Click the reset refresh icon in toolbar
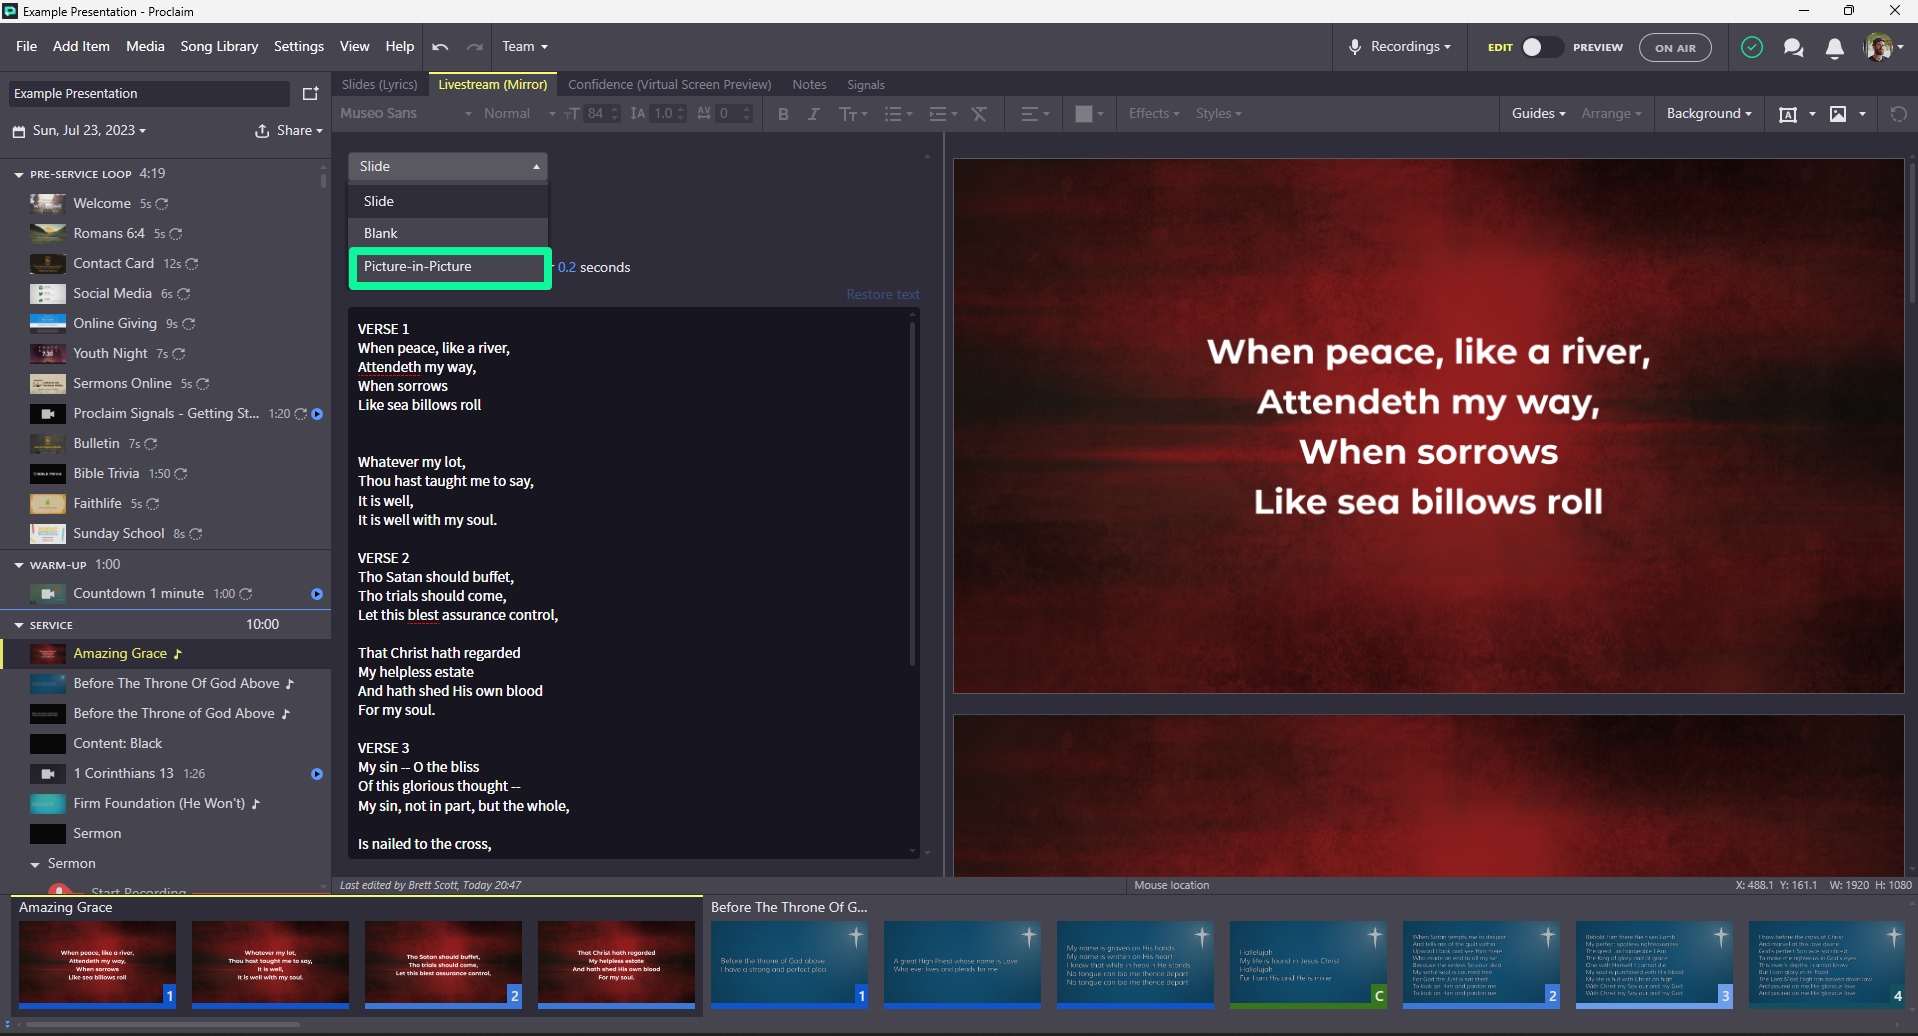Screen dimensions: 1918x1036 coord(1898,114)
